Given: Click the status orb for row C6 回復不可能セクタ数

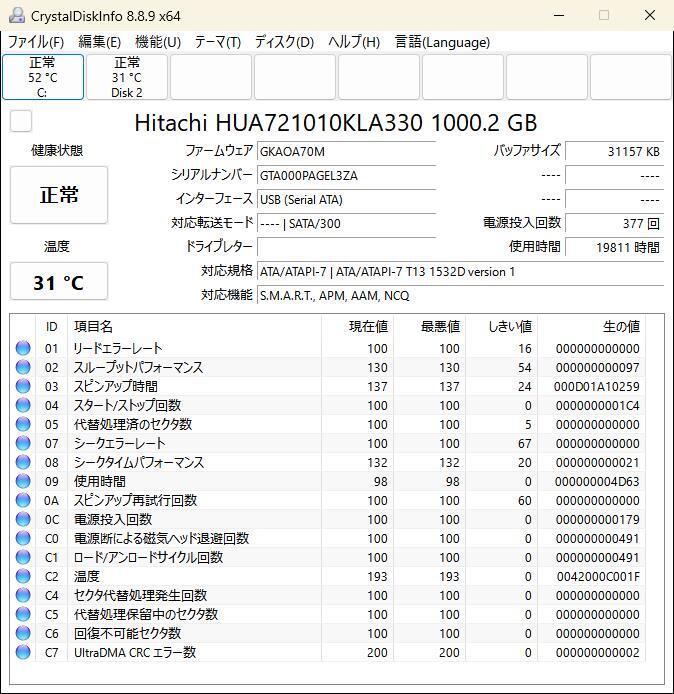Looking at the screenshot, I should pyautogui.click(x=23, y=634).
